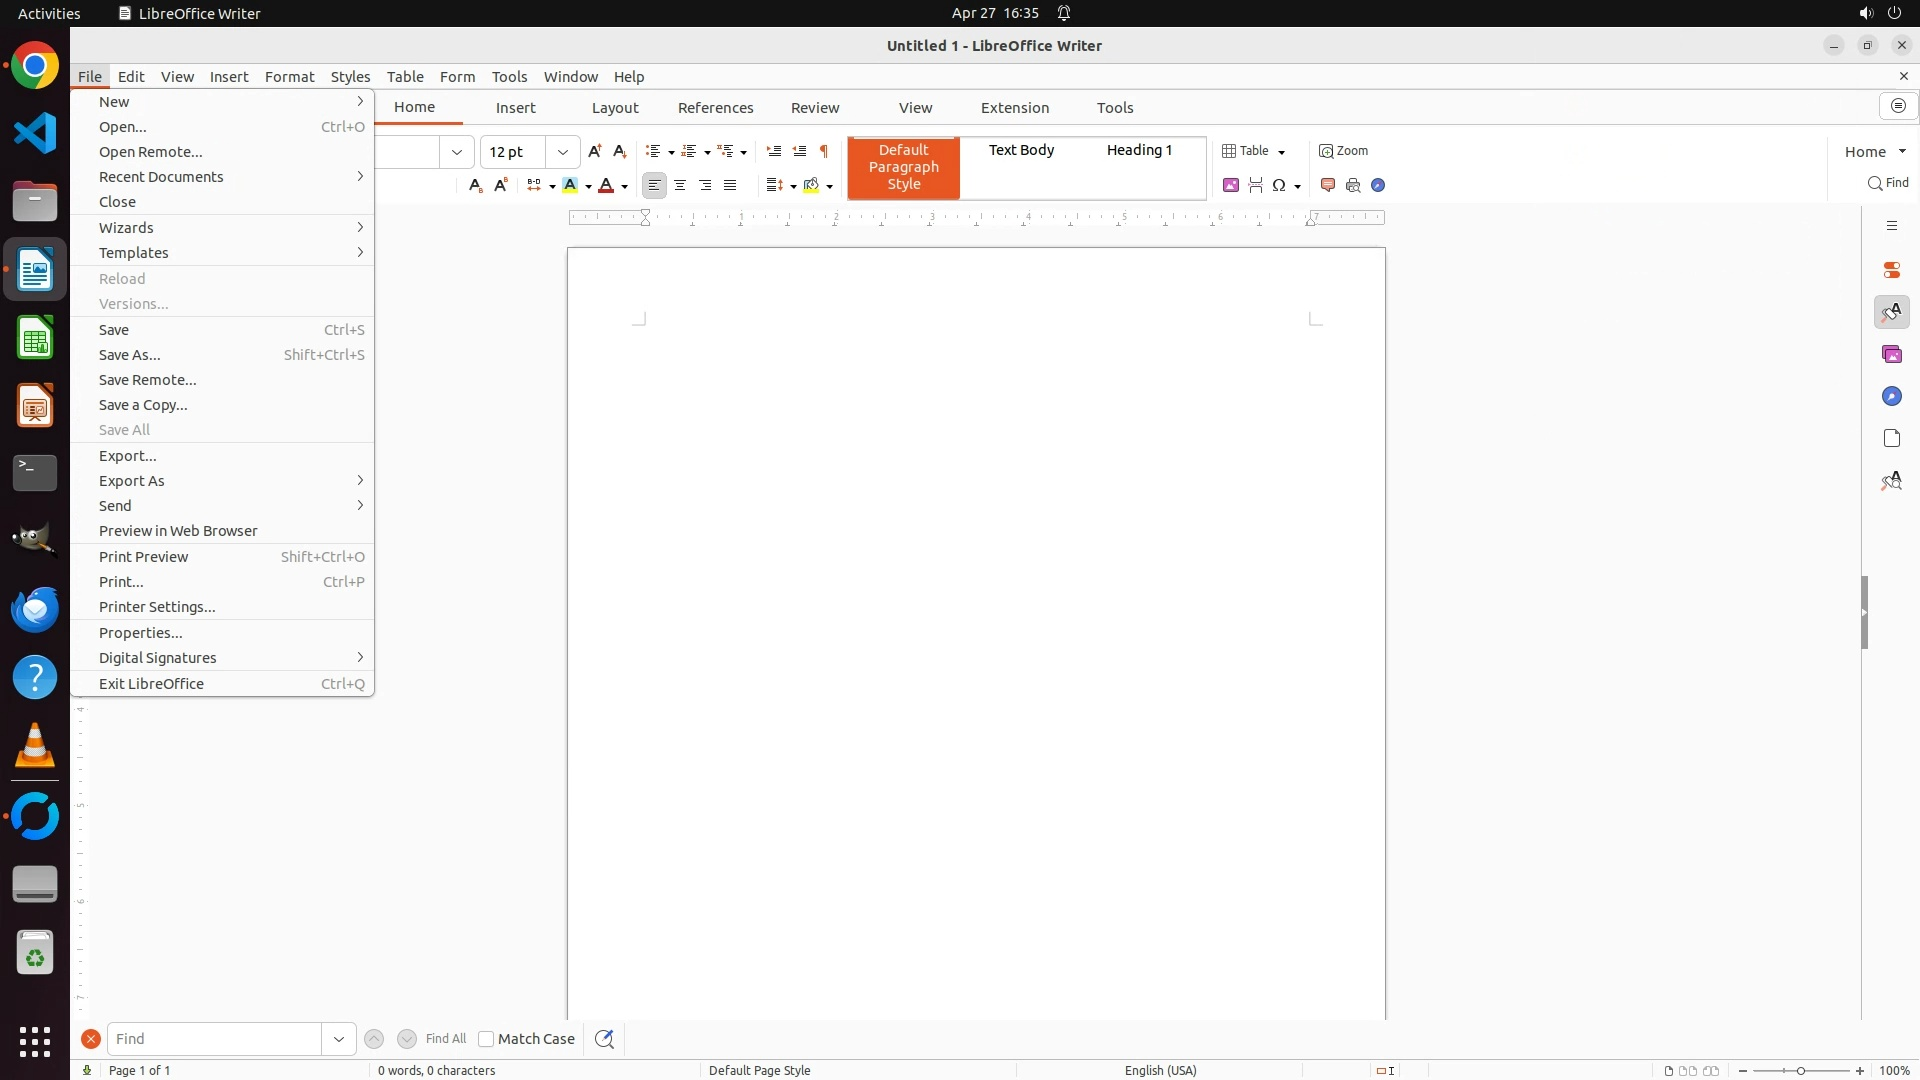1920x1080 pixels.
Task: Switch to the References tab
Action: [x=715, y=108]
